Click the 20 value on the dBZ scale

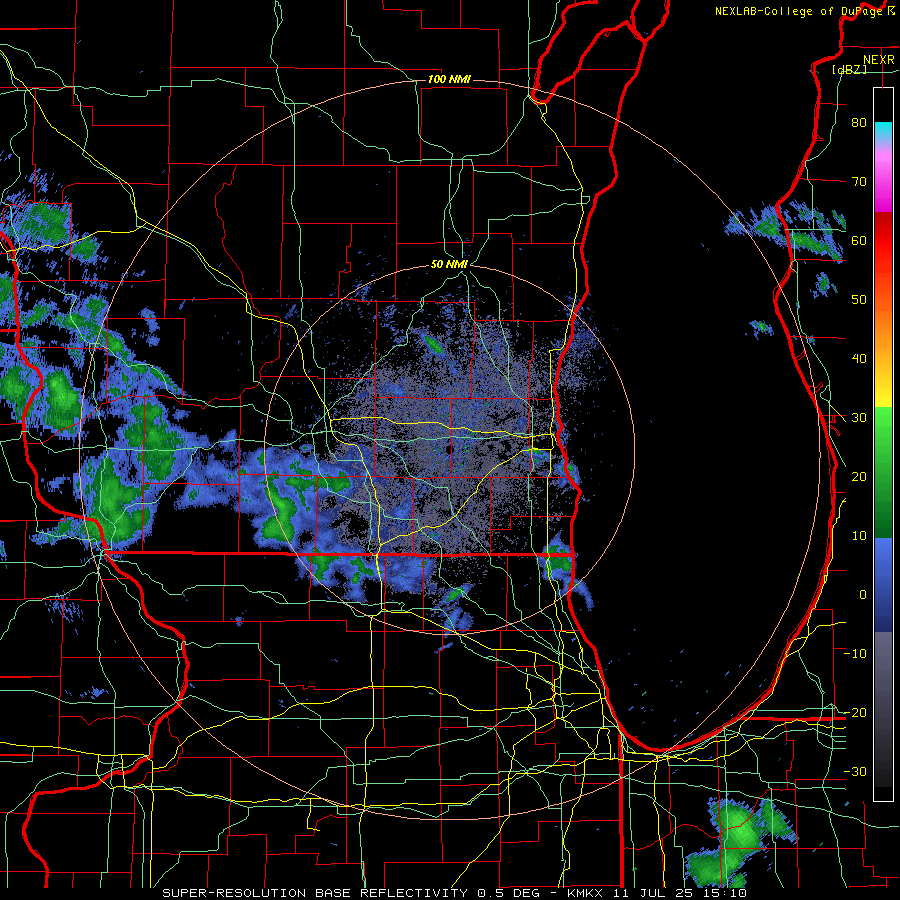859,477
